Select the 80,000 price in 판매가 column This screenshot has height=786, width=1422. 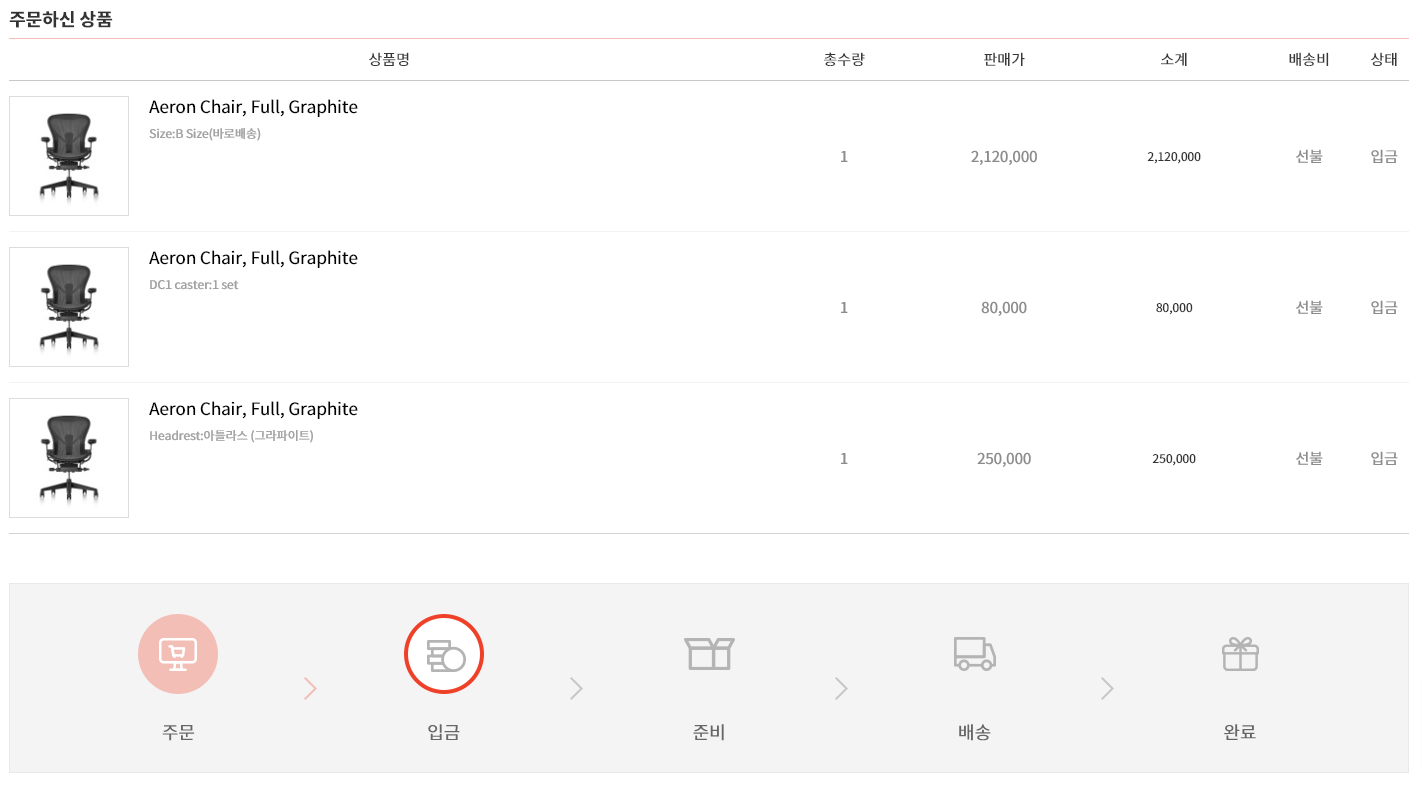(1004, 308)
